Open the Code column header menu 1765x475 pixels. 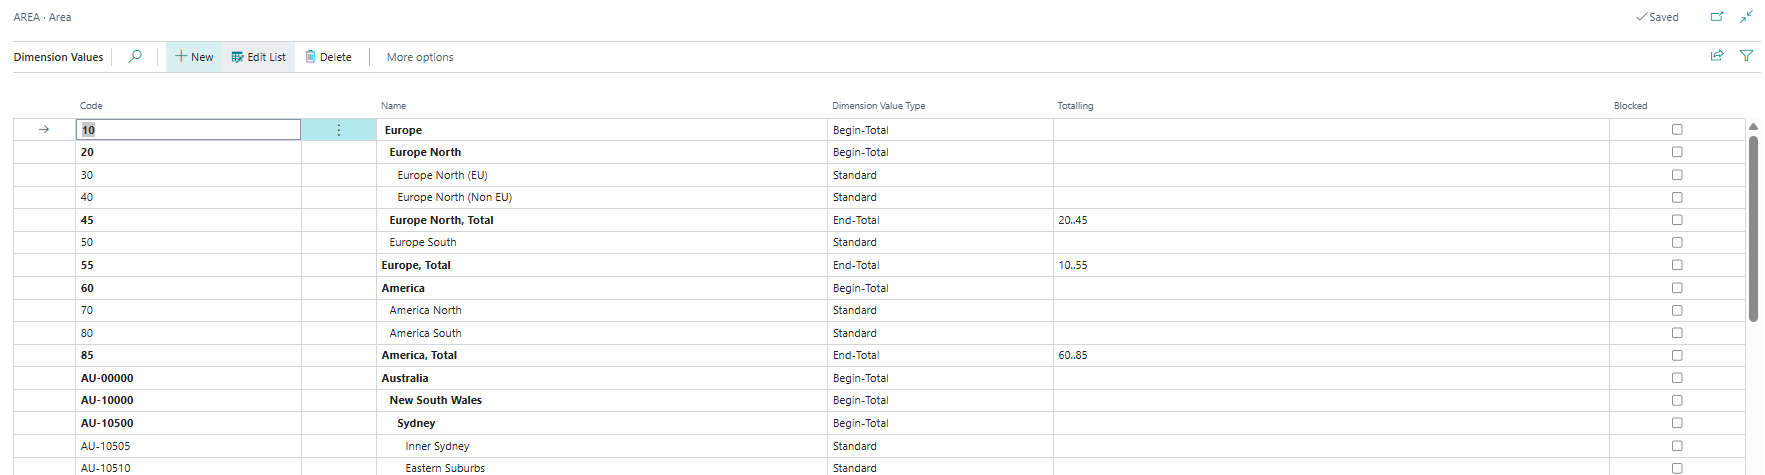(91, 106)
